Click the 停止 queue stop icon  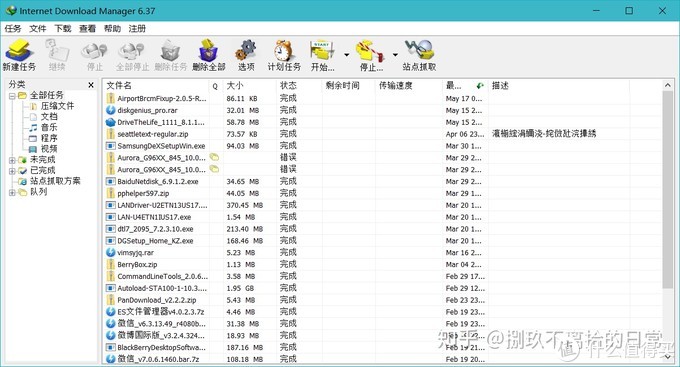point(371,55)
